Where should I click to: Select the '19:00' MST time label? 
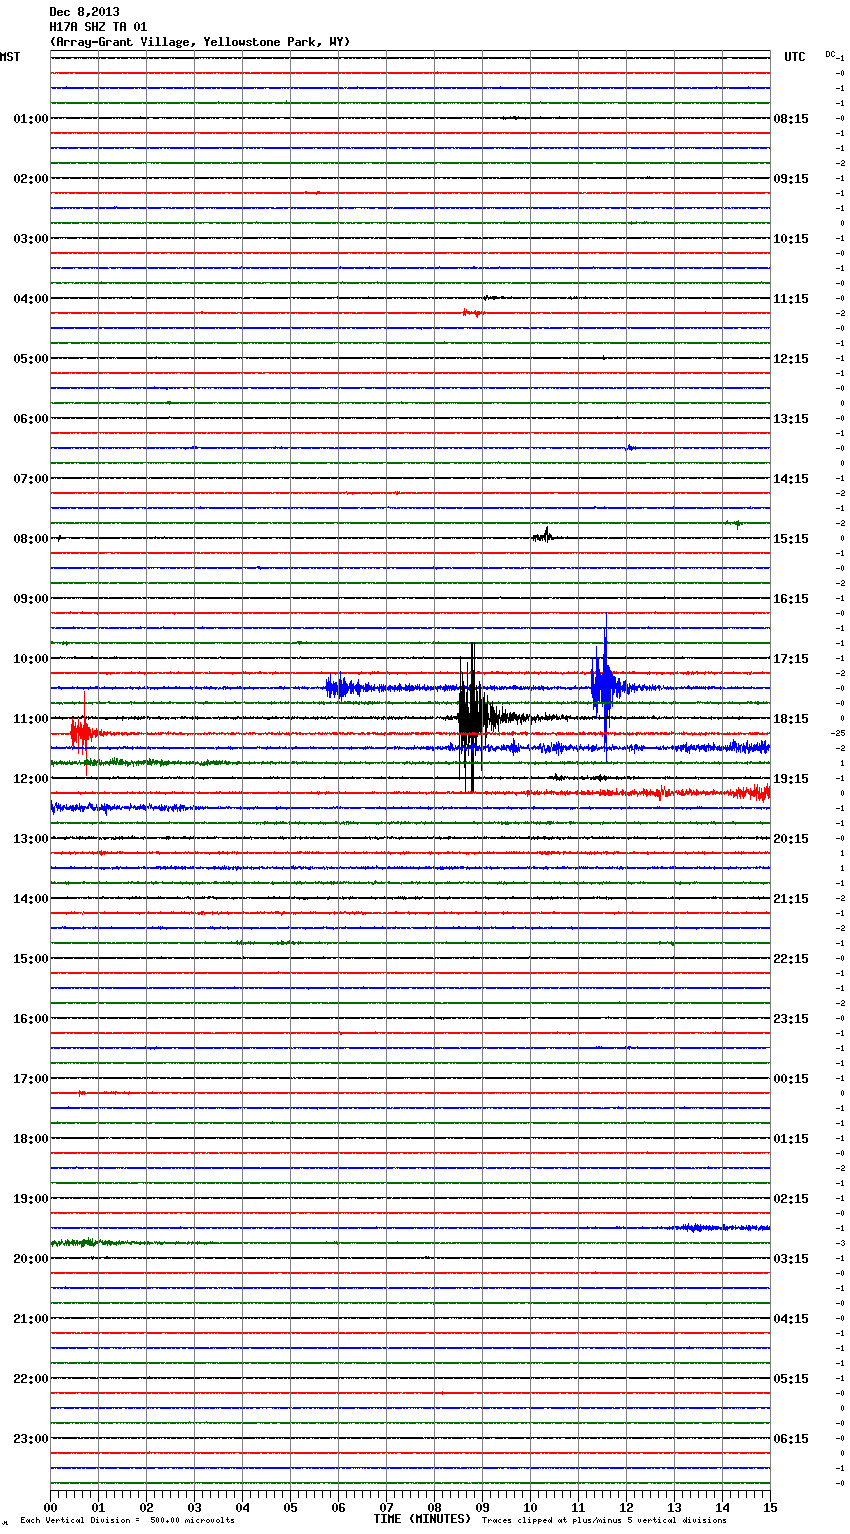click(31, 1199)
